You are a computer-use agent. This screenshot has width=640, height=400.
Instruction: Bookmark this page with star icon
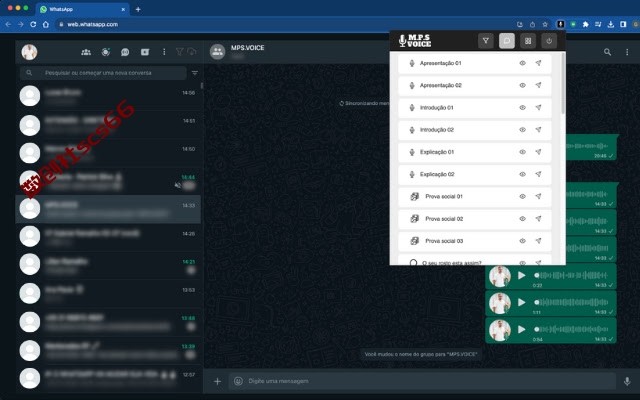click(x=545, y=24)
